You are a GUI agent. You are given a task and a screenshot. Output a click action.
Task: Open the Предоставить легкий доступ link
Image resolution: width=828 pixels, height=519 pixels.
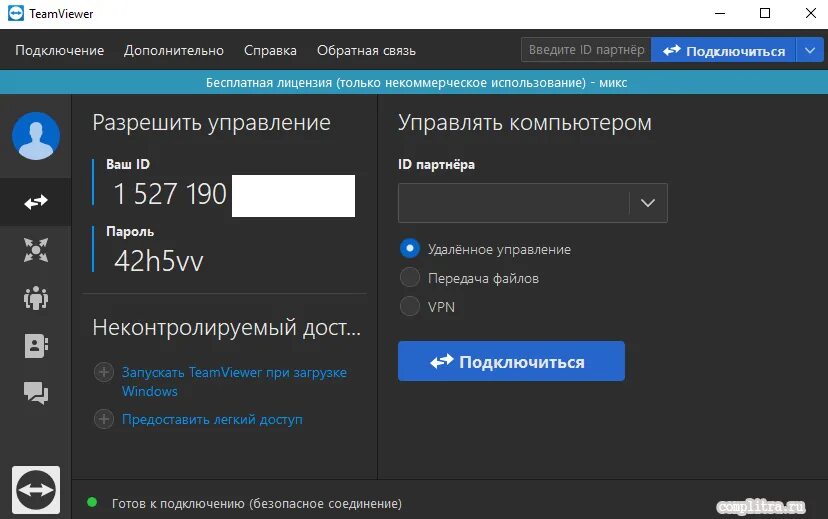[x=212, y=419]
